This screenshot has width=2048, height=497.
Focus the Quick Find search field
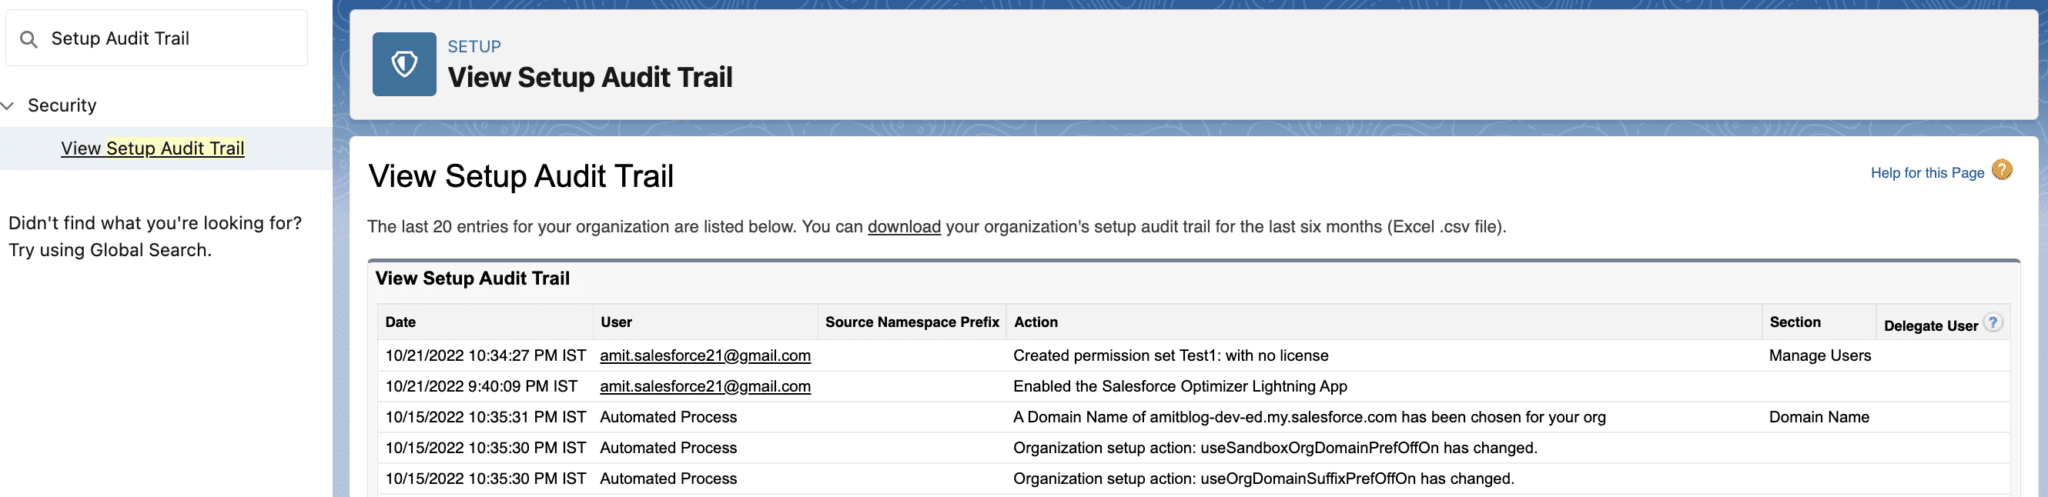click(x=170, y=39)
